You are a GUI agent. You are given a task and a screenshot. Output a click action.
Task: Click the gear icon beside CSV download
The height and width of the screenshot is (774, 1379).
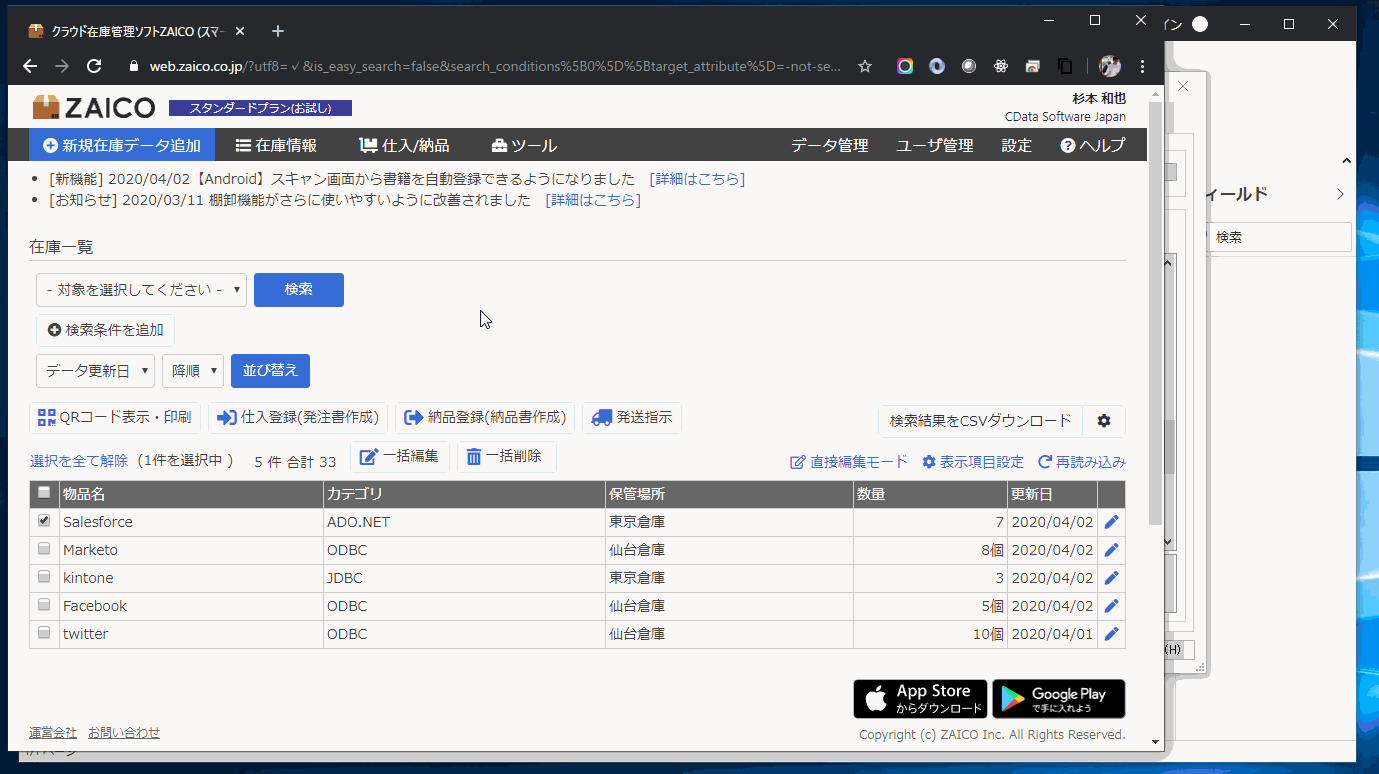point(1104,421)
